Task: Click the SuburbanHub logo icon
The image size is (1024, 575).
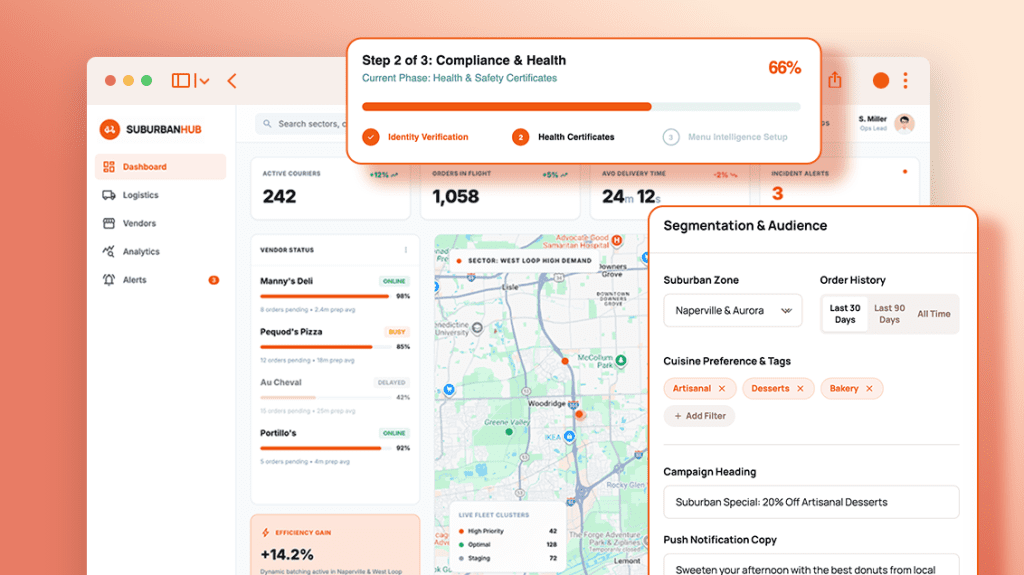Action: tap(109, 129)
